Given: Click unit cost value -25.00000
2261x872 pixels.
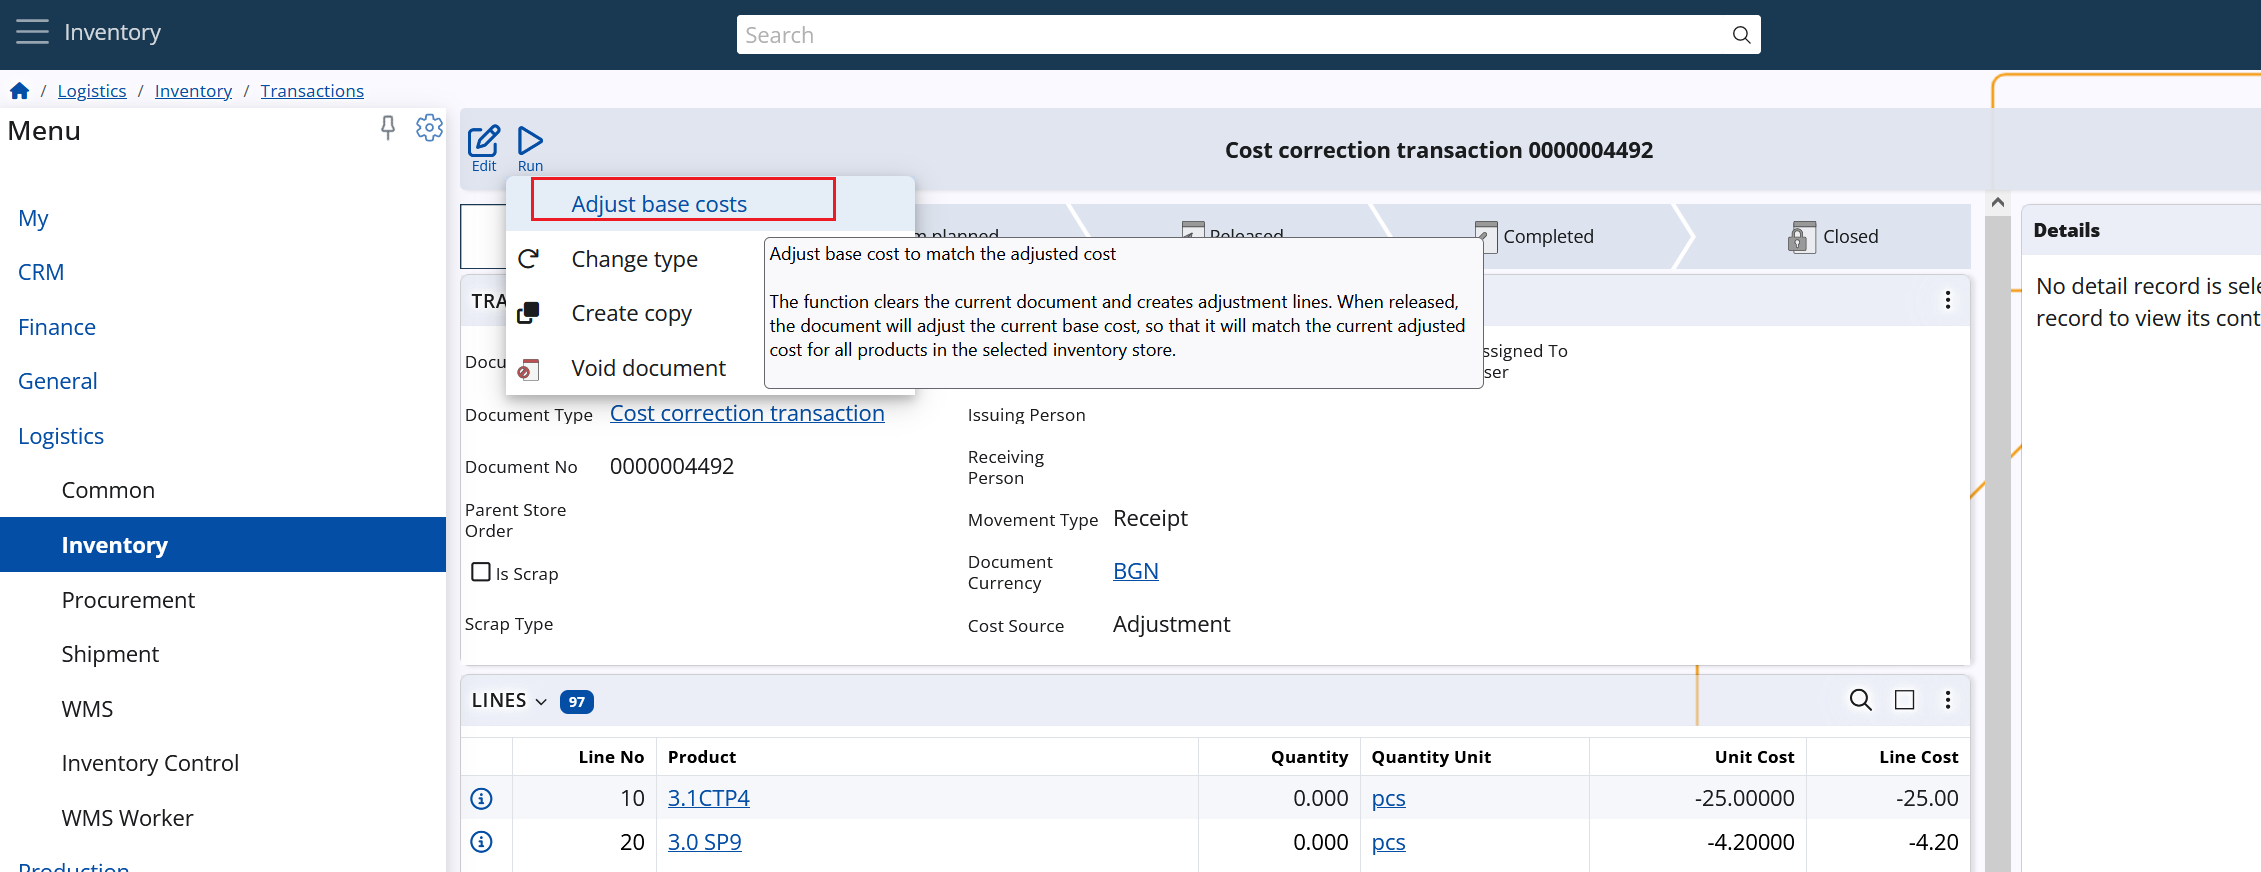Looking at the screenshot, I should 1744,798.
